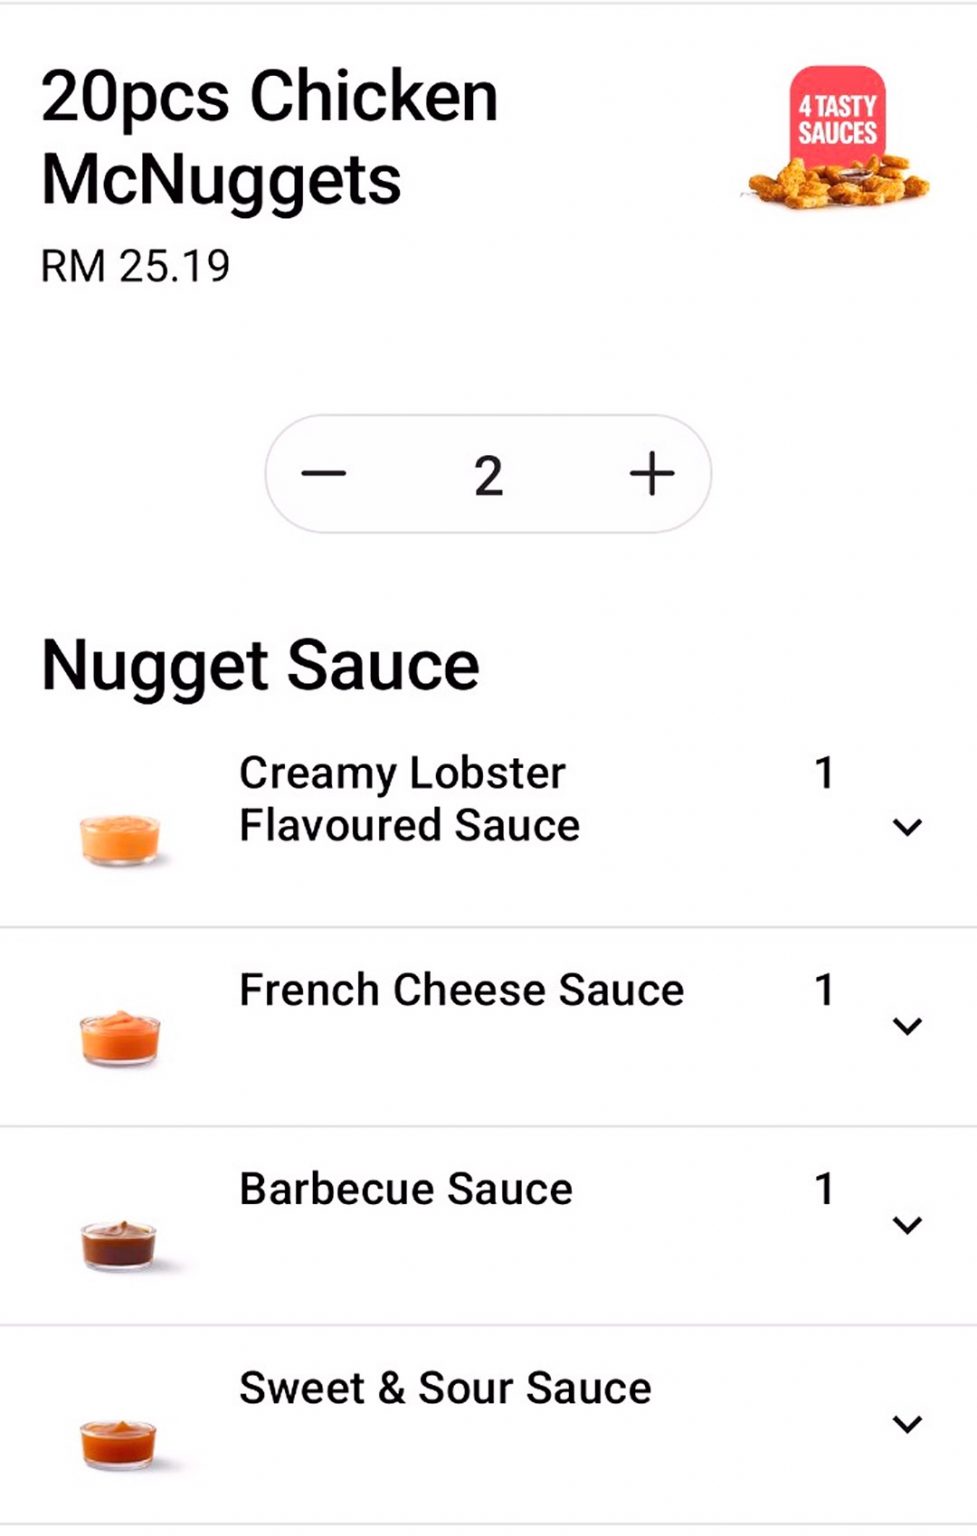Expand the Sweet & Sour Sauce chevron
977x1536 pixels.
(907, 1424)
